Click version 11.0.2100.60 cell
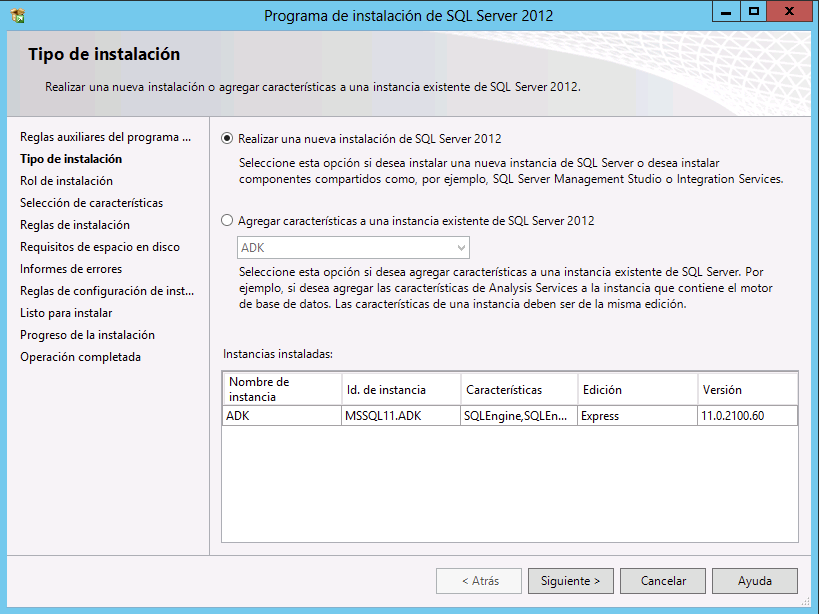Screen dimensions: 819x614 point(747,416)
